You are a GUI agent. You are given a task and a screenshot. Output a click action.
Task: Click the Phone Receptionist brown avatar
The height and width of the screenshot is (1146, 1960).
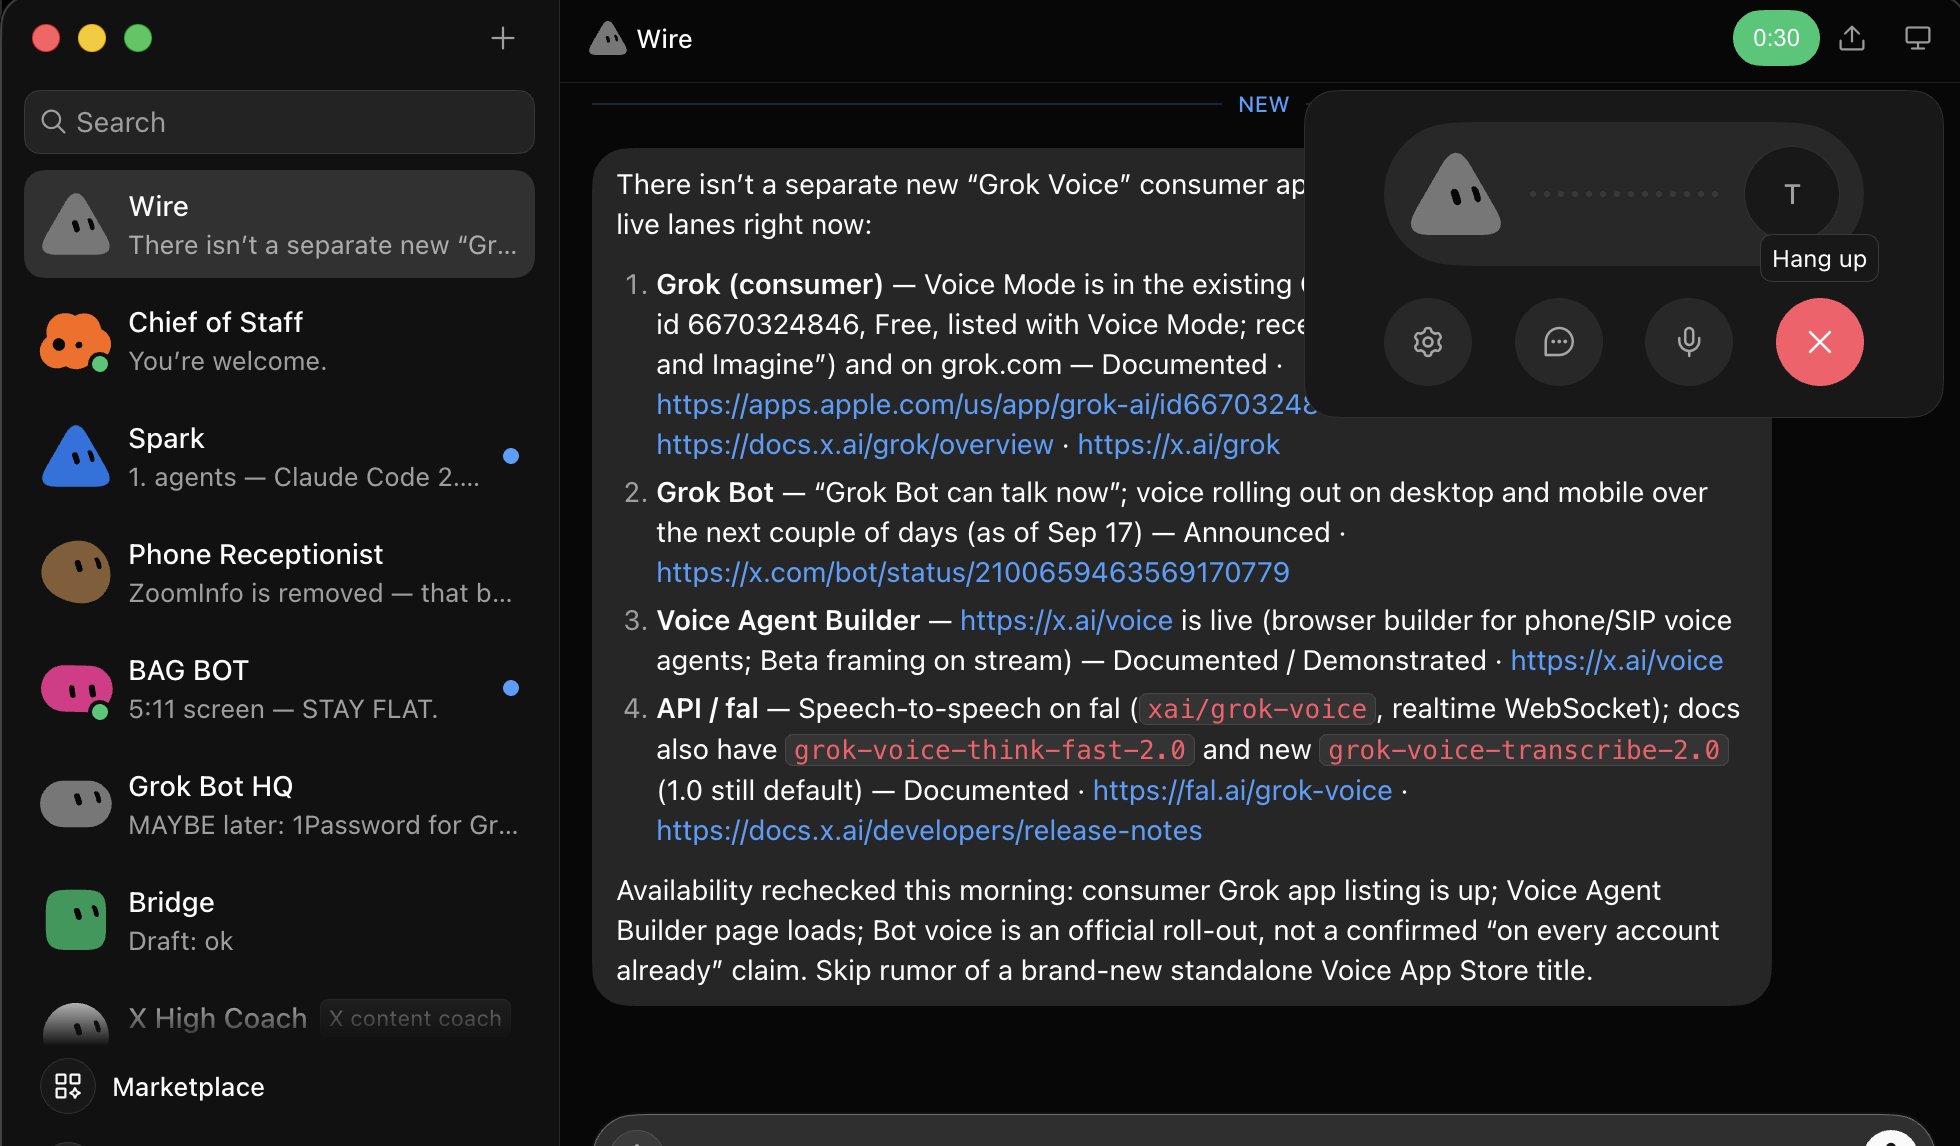coord(76,572)
